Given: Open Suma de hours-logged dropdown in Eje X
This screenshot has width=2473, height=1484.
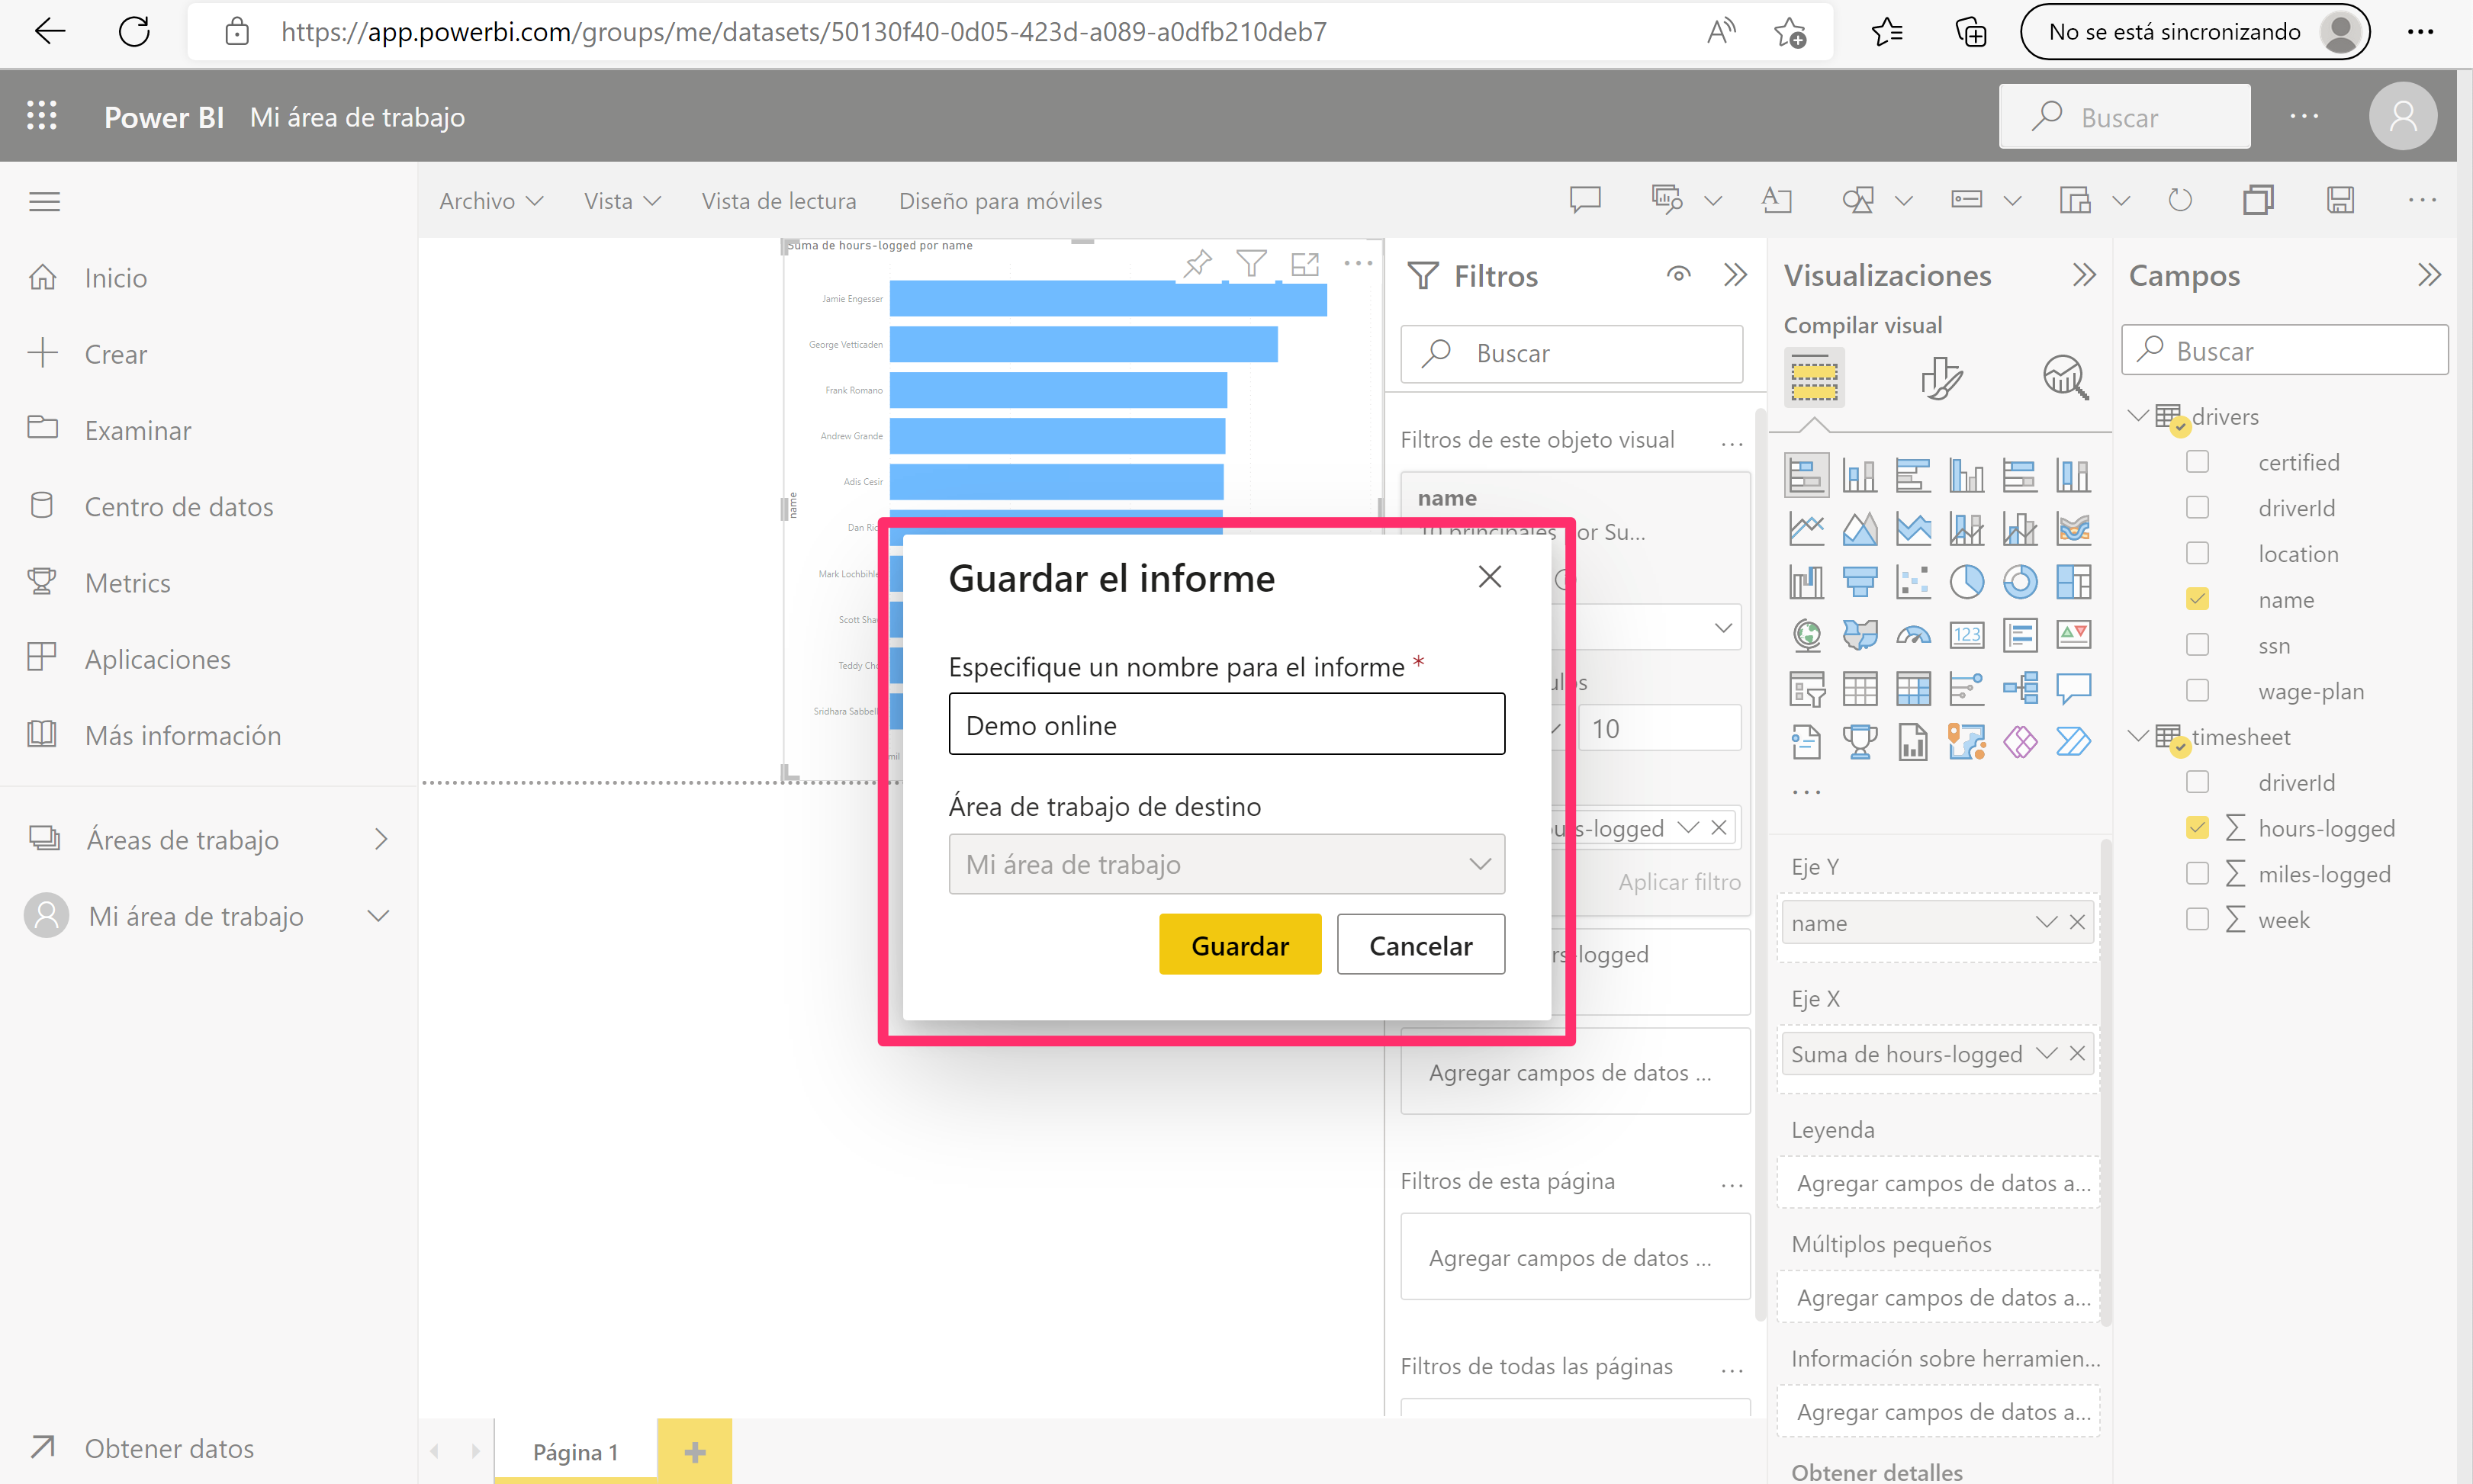Looking at the screenshot, I should coord(2046,1053).
